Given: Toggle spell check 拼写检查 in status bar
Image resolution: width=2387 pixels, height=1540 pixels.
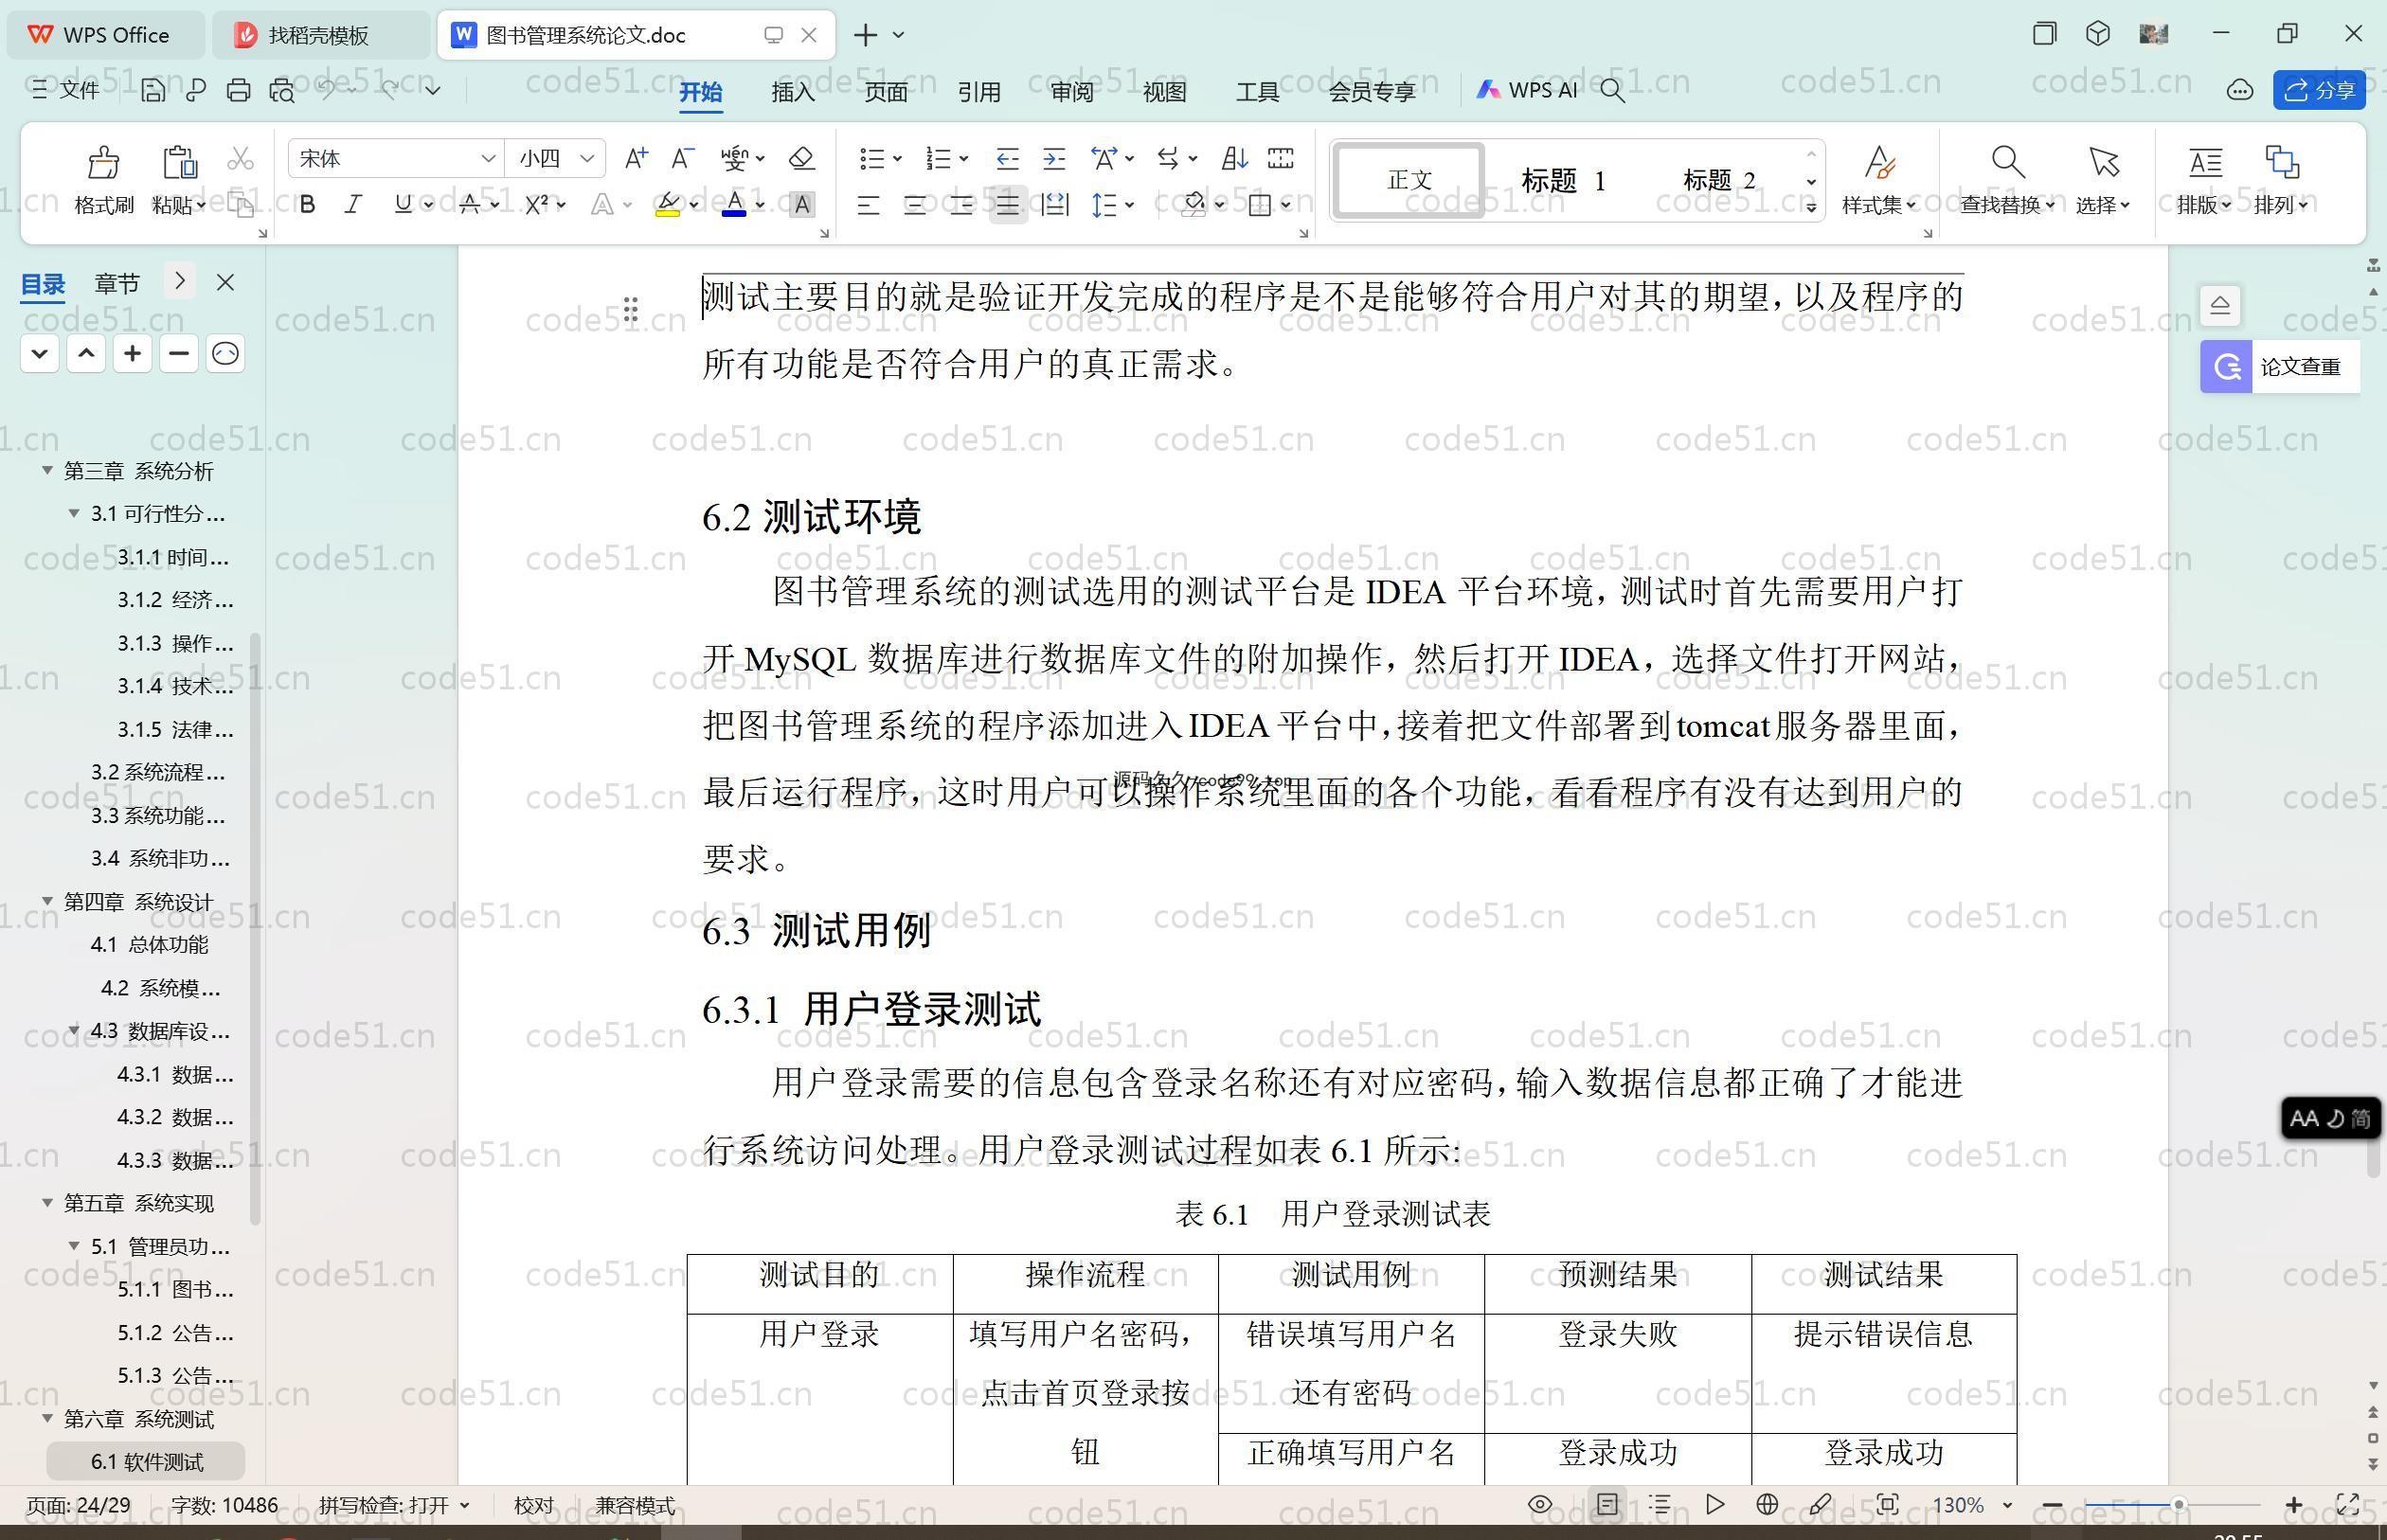Looking at the screenshot, I should [x=385, y=1505].
